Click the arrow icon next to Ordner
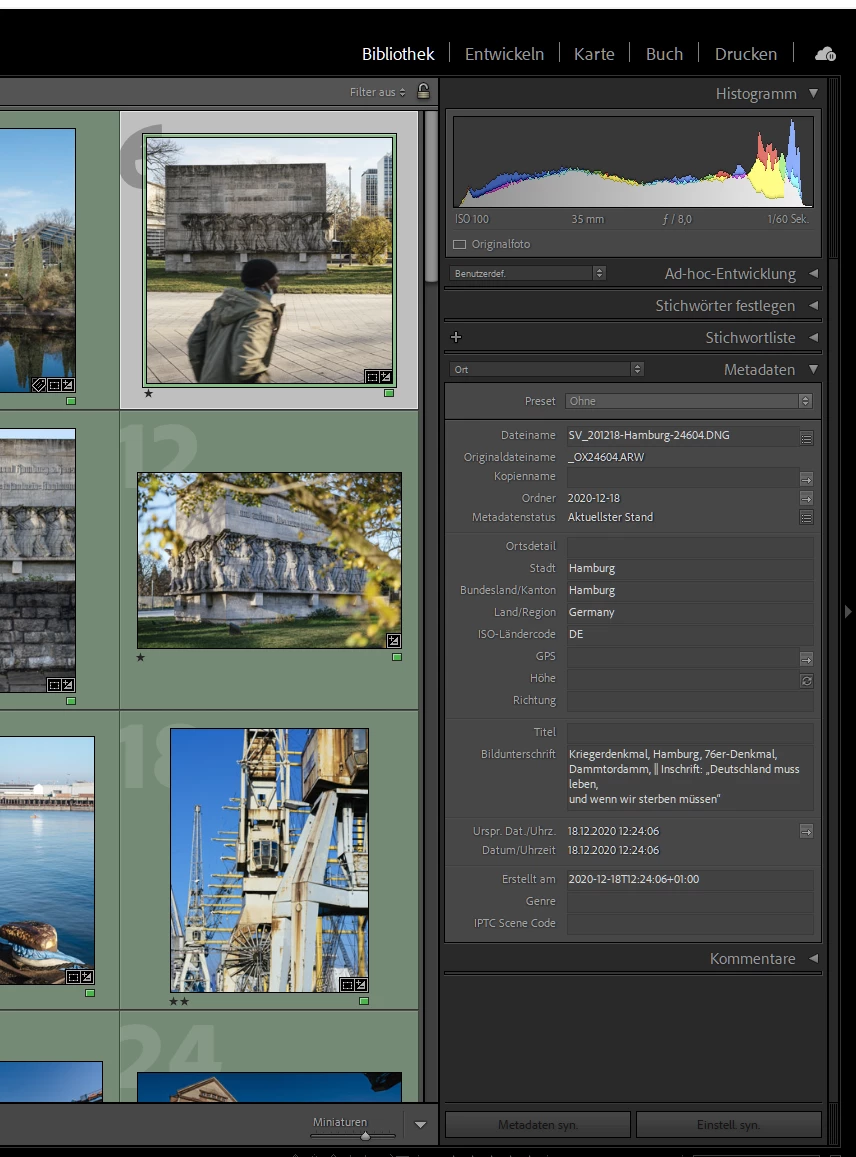The height and width of the screenshot is (1157, 856). click(806, 498)
